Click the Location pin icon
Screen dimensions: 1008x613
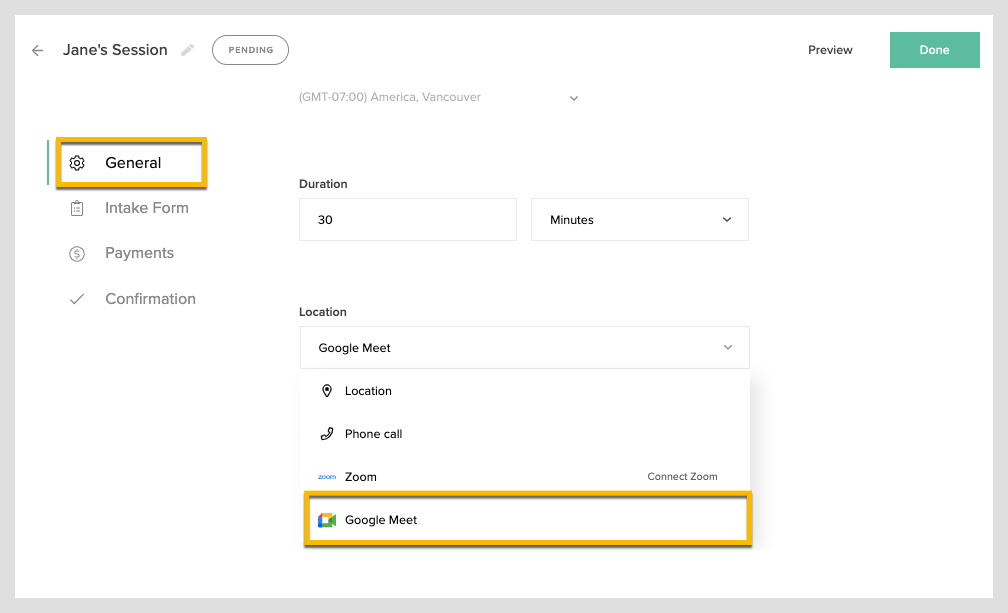[x=327, y=391]
